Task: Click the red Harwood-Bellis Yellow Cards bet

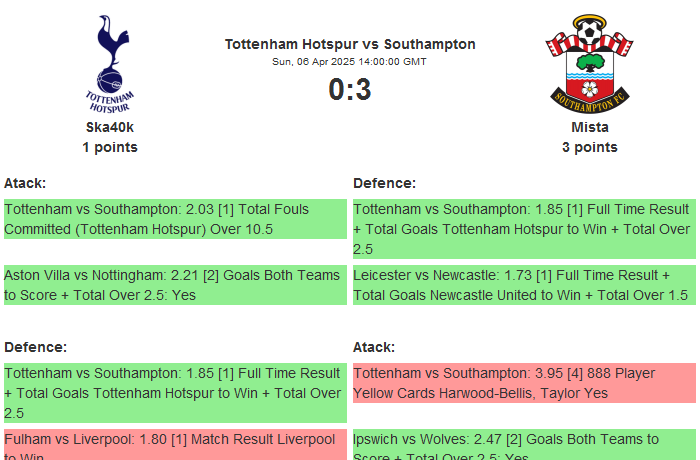Action: point(523,383)
